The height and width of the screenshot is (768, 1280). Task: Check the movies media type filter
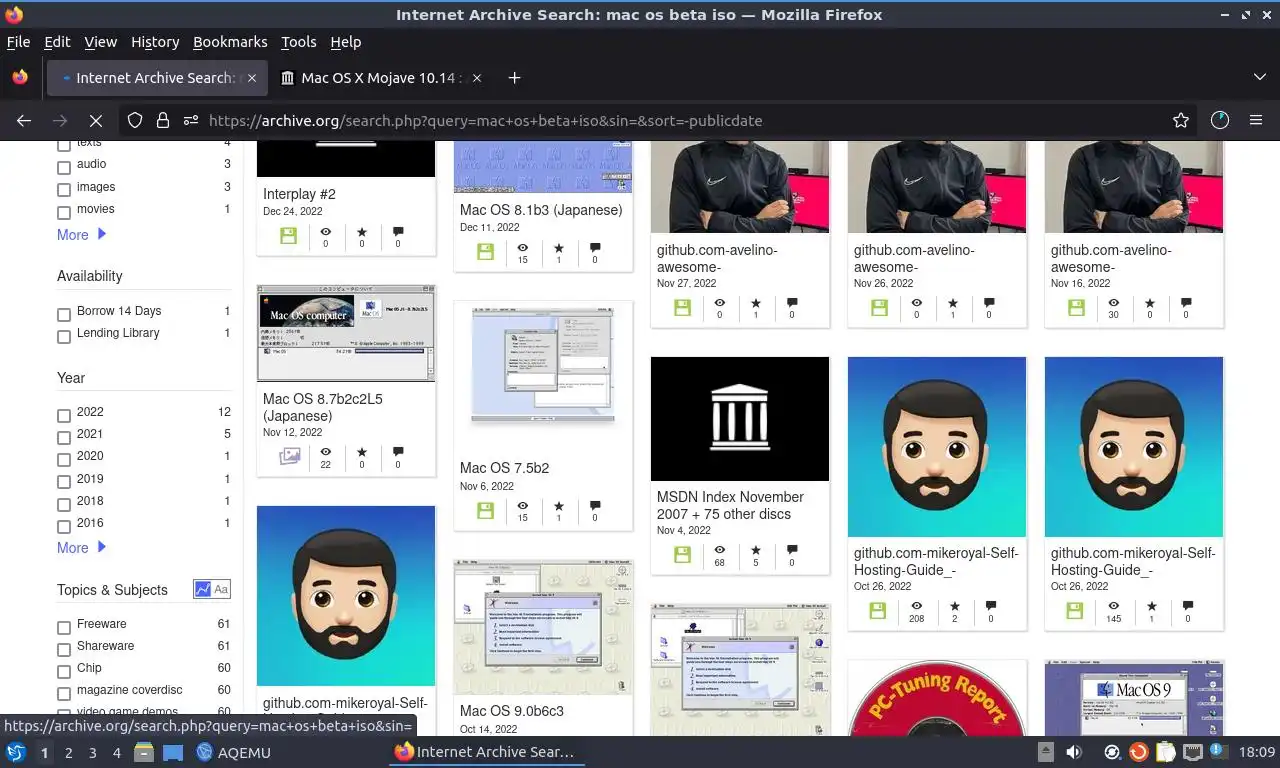pos(64,212)
